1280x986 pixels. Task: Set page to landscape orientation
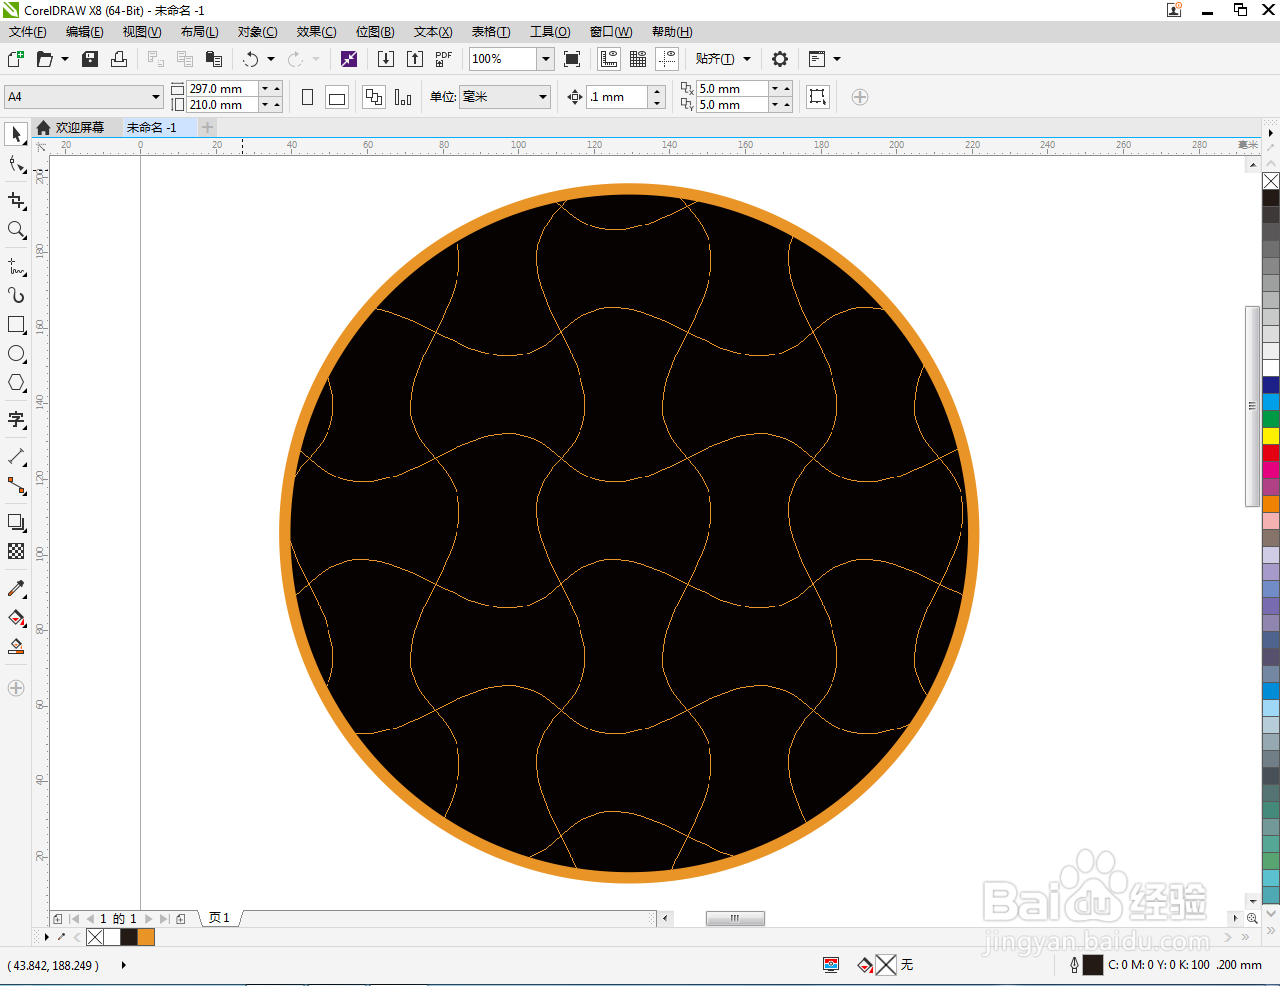(x=337, y=97)
